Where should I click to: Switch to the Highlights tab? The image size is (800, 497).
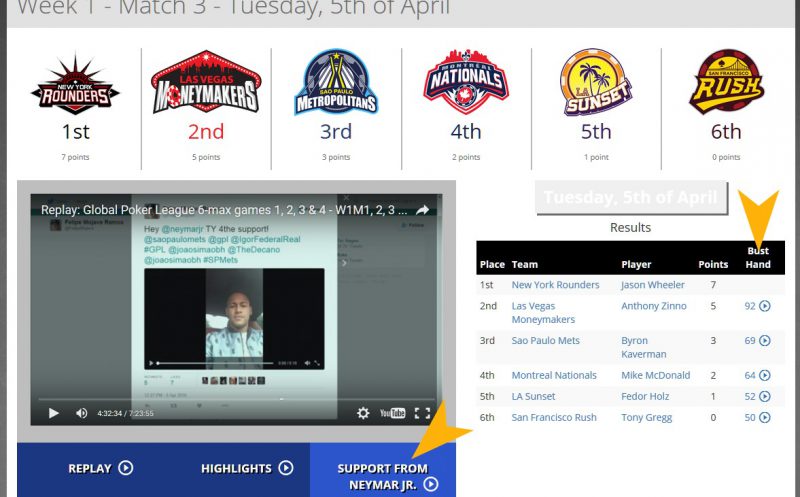pos(247,468)
